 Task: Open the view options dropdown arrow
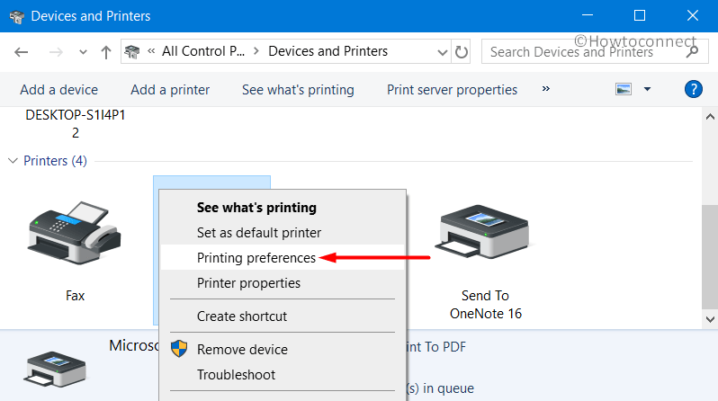[647, 89]
